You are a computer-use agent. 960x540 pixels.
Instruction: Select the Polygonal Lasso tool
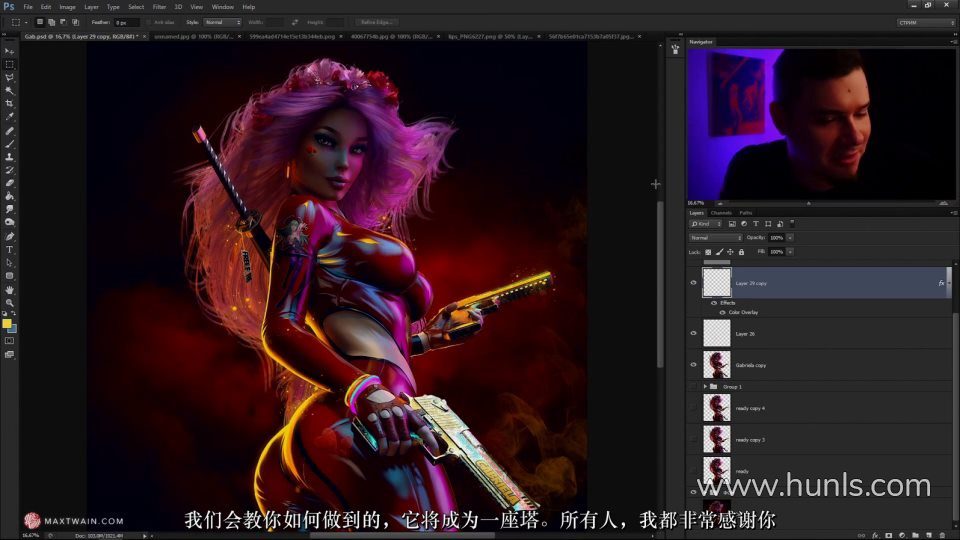pyautogui.click(x=9, y=78)
